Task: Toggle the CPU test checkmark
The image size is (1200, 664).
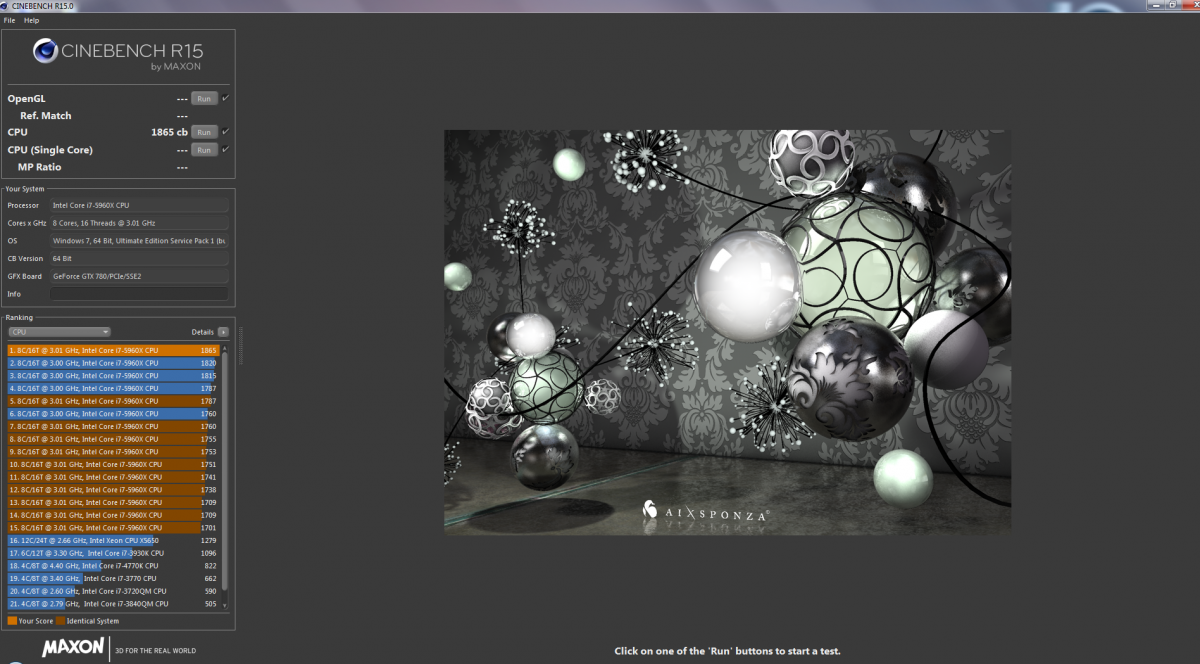Action: [226, 132]
